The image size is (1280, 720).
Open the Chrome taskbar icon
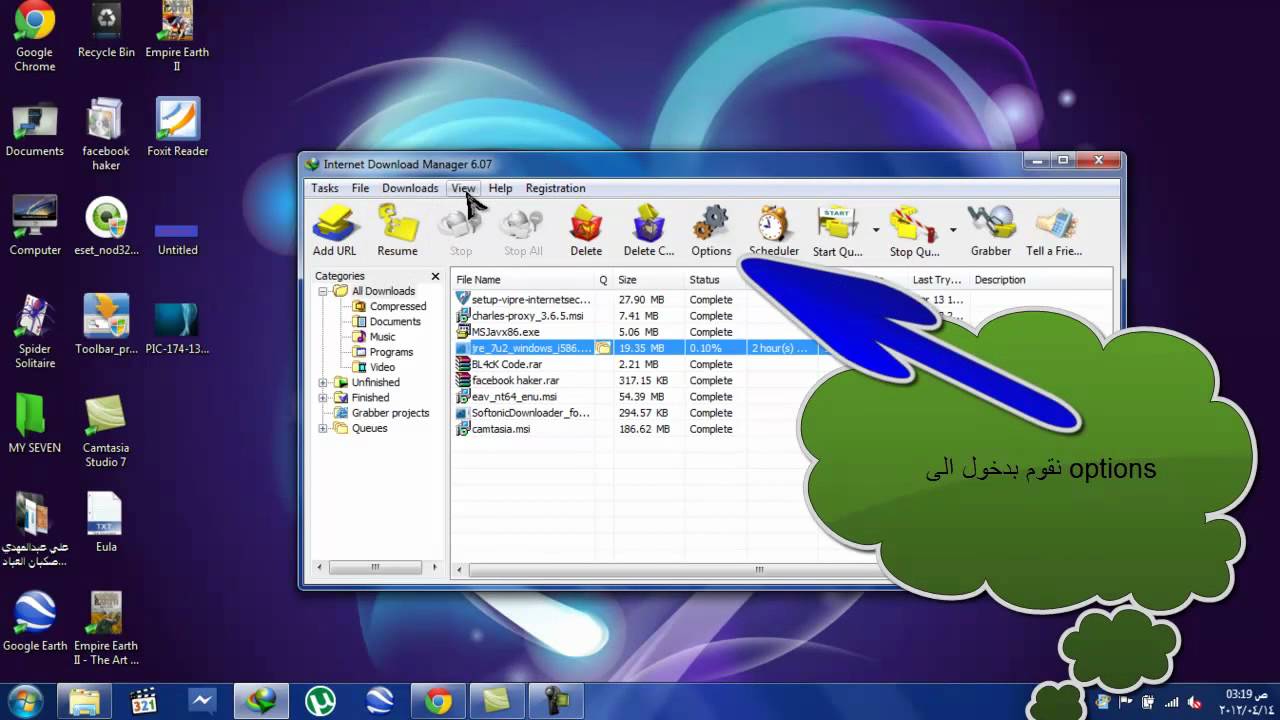click(x=438, y=702)
